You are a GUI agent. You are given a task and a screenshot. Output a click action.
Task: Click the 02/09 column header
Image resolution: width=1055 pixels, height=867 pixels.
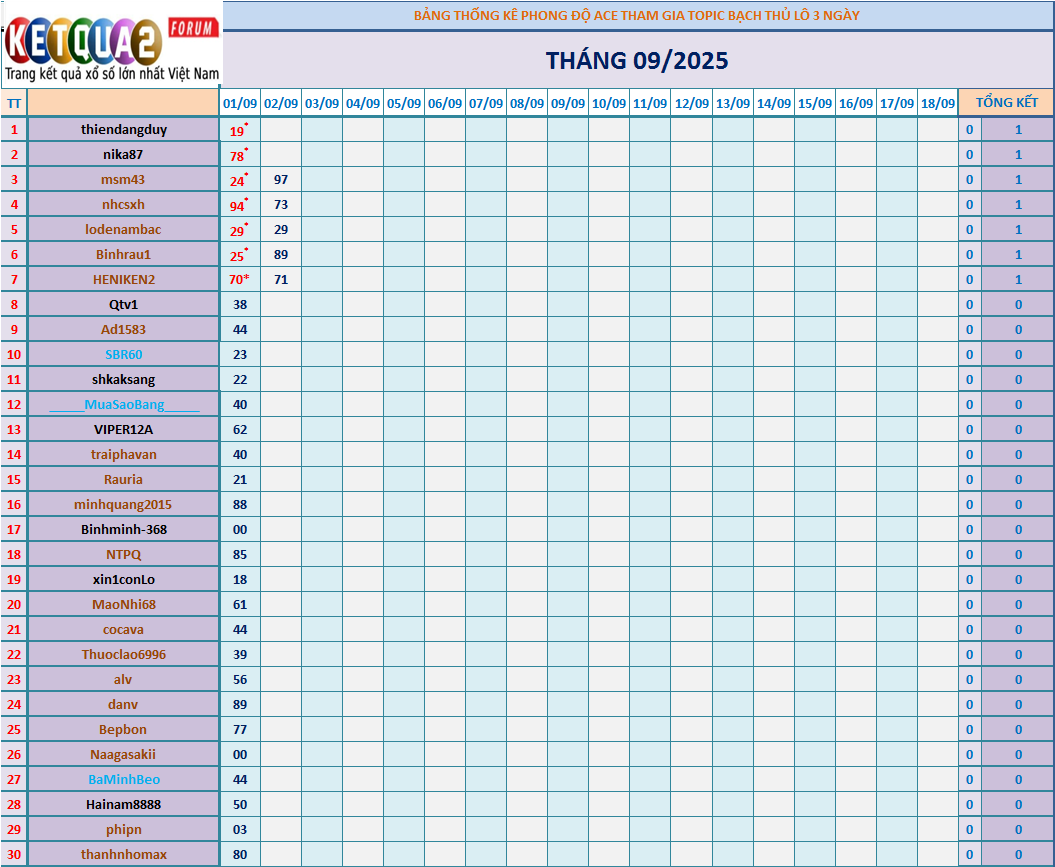281,103
